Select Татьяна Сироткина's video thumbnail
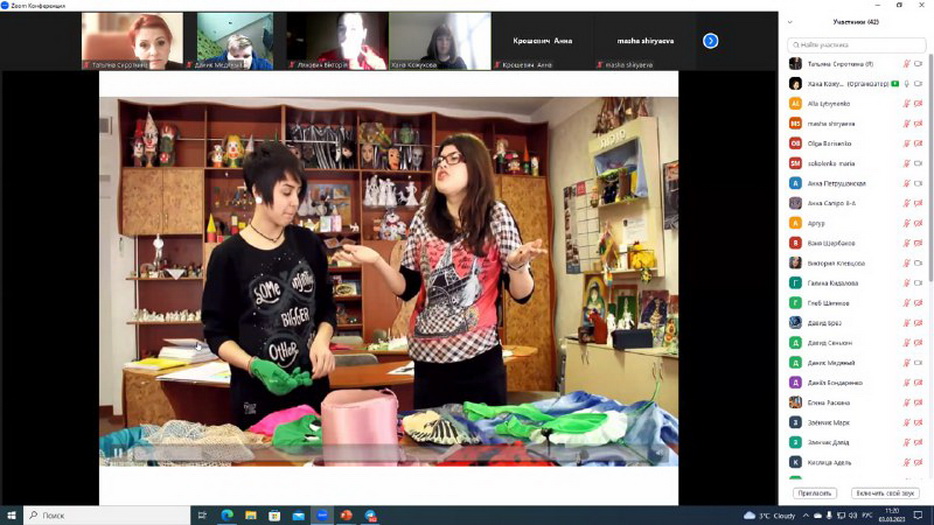The image size is (934, 525). coord(132,41)
